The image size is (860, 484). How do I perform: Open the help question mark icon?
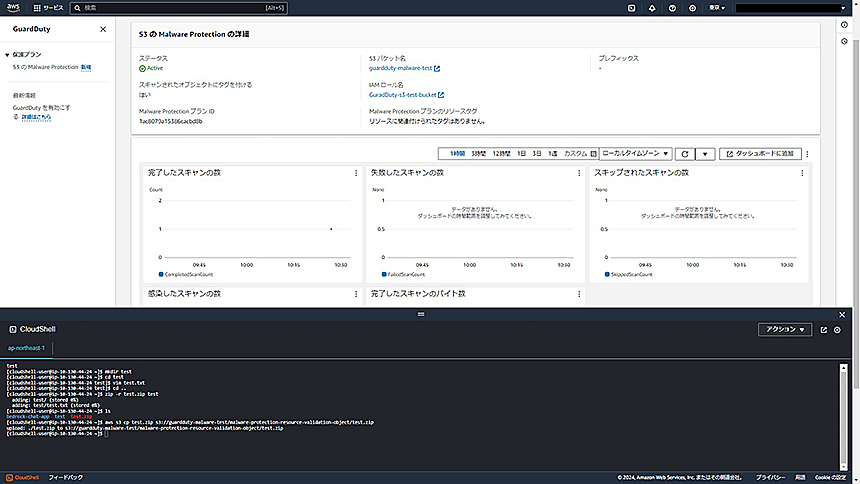(672, 8)
